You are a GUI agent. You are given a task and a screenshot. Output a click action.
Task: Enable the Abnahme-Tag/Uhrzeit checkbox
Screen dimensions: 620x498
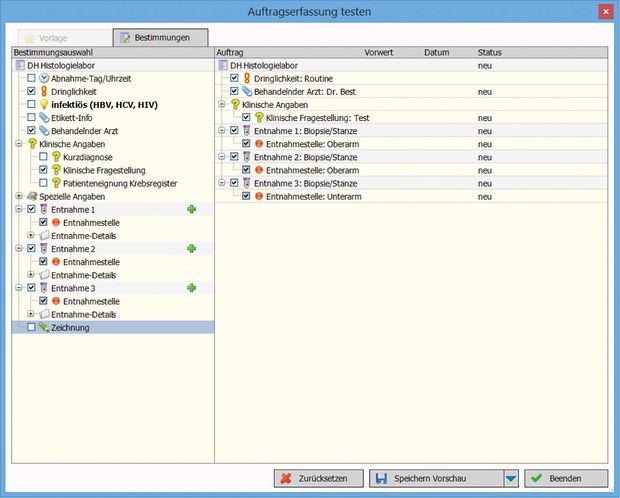(x=31, y=78)
